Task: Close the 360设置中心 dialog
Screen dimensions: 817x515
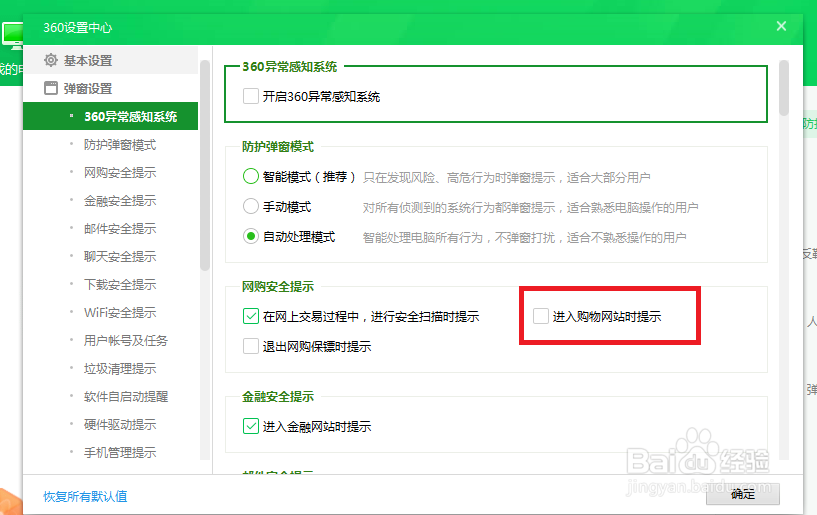Action: click(x=781, y=26)
